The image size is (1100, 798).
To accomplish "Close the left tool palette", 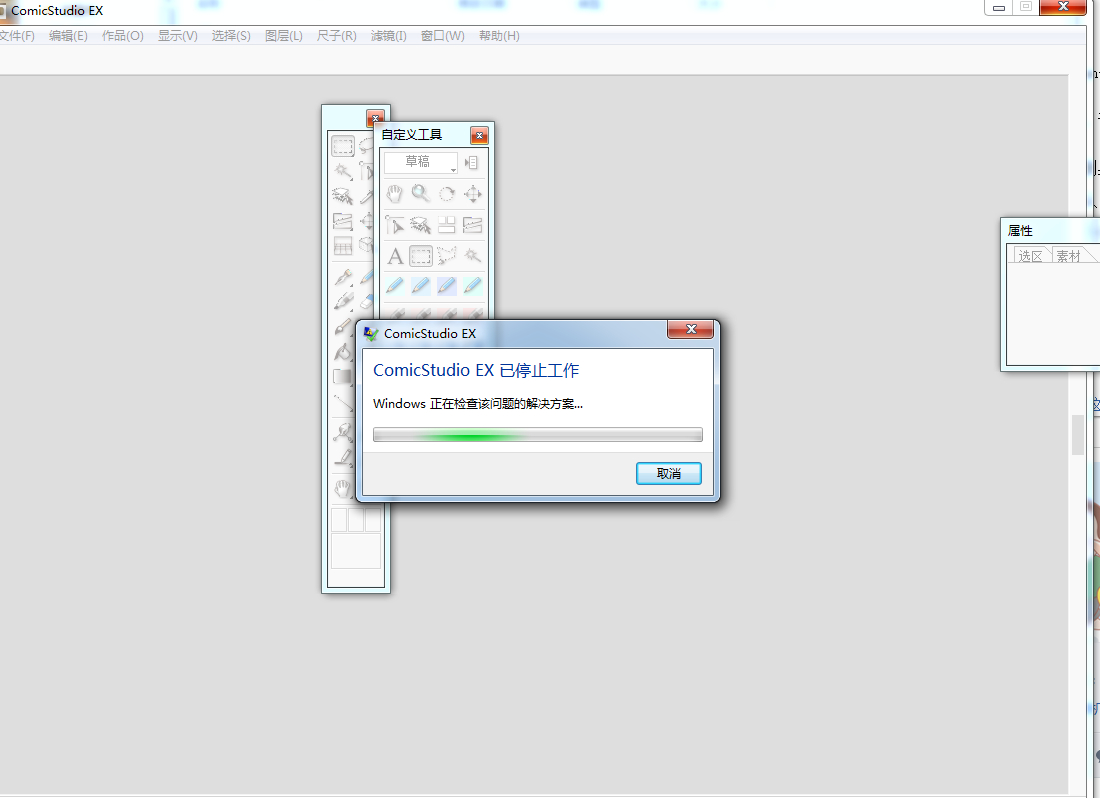I will [x=375, y=118].
